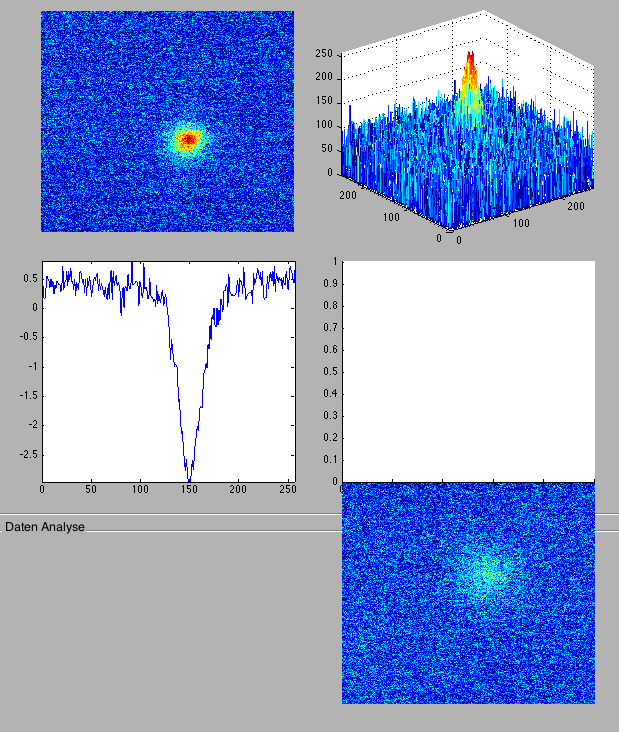Click the 0 x-axis tick of the line plot

42,490
